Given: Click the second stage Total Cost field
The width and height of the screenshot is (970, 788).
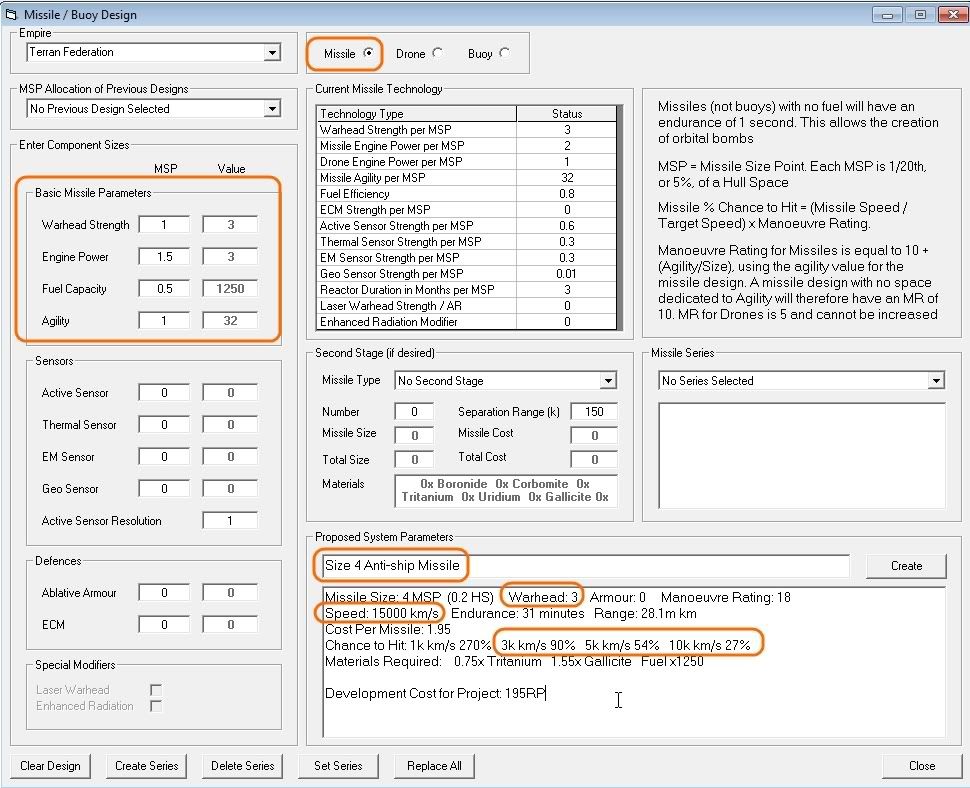Looking at the screenshot, I should click(x=594, y=460).
